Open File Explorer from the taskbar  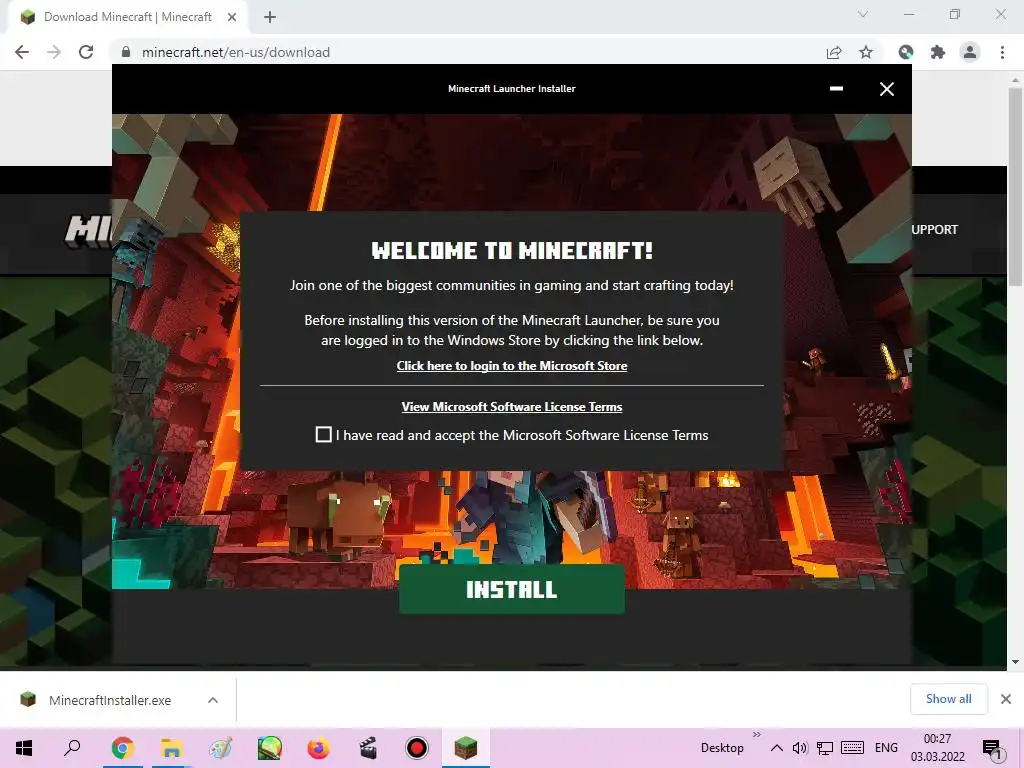(x=171, y=748)
